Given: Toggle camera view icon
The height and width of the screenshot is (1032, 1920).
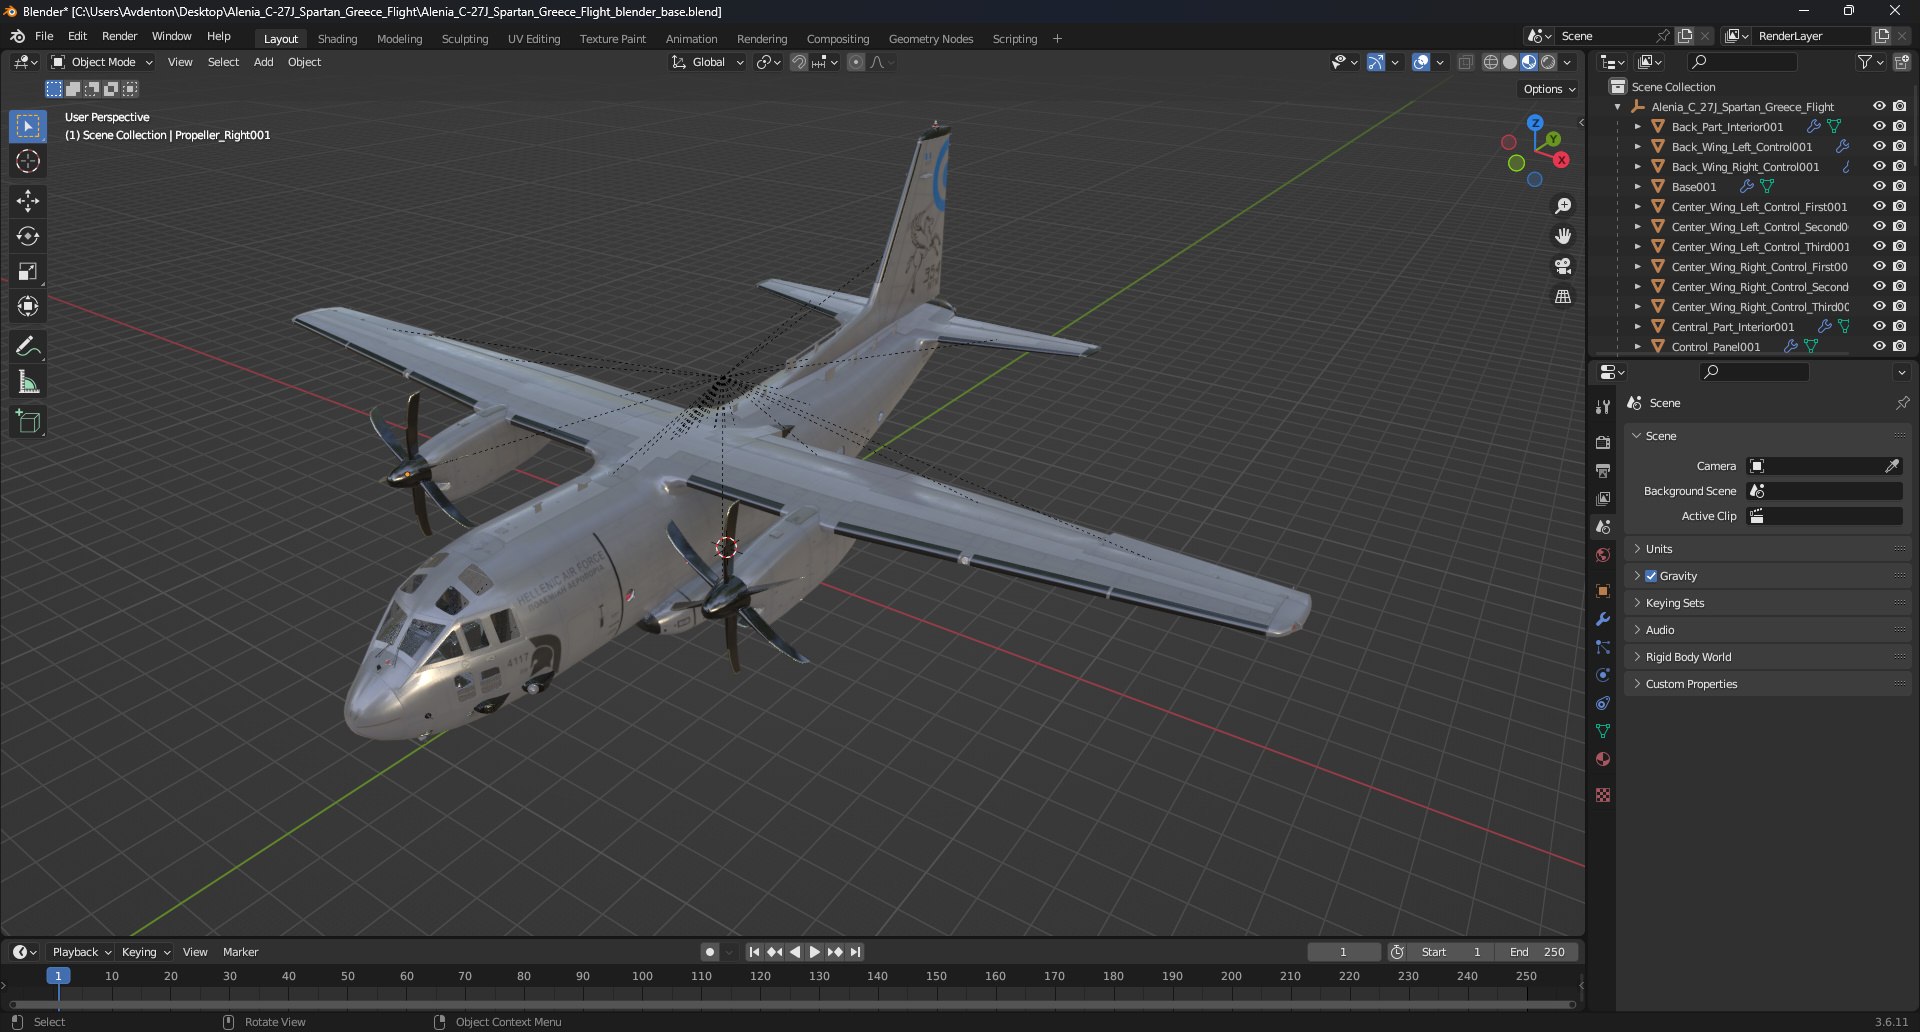Looking at the screenshot, I should click(1563, 266).
